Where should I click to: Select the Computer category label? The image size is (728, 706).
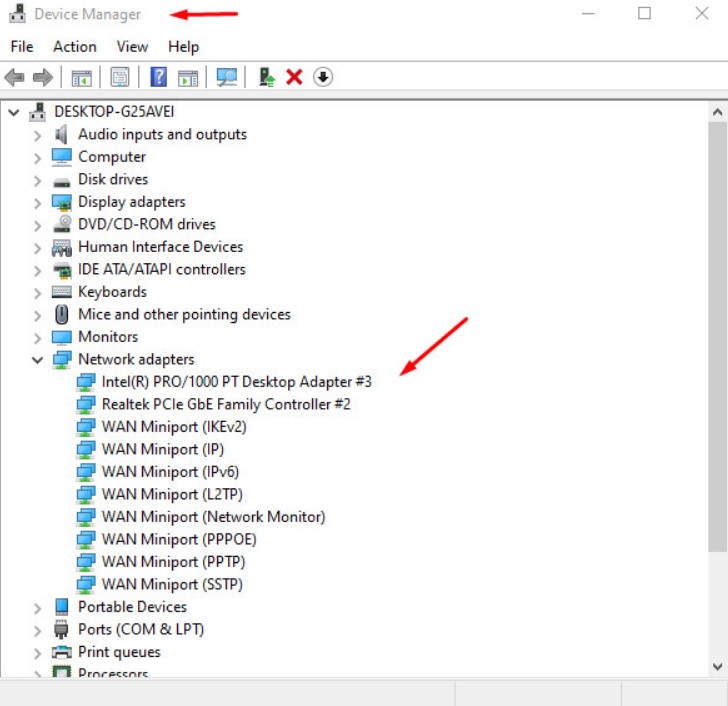pyautogui.click(x=112, y=157)
